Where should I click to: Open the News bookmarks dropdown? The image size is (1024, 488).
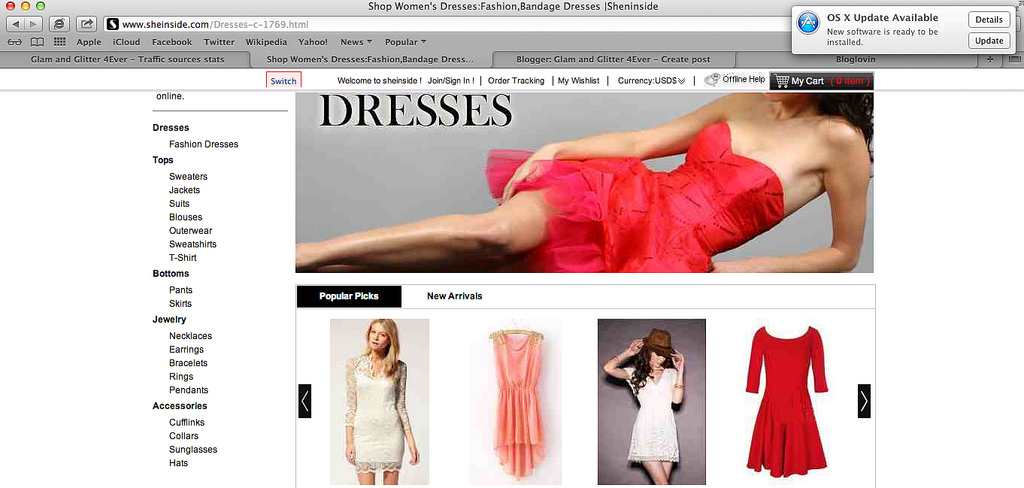pyautogui.click(x=356, y=42)
